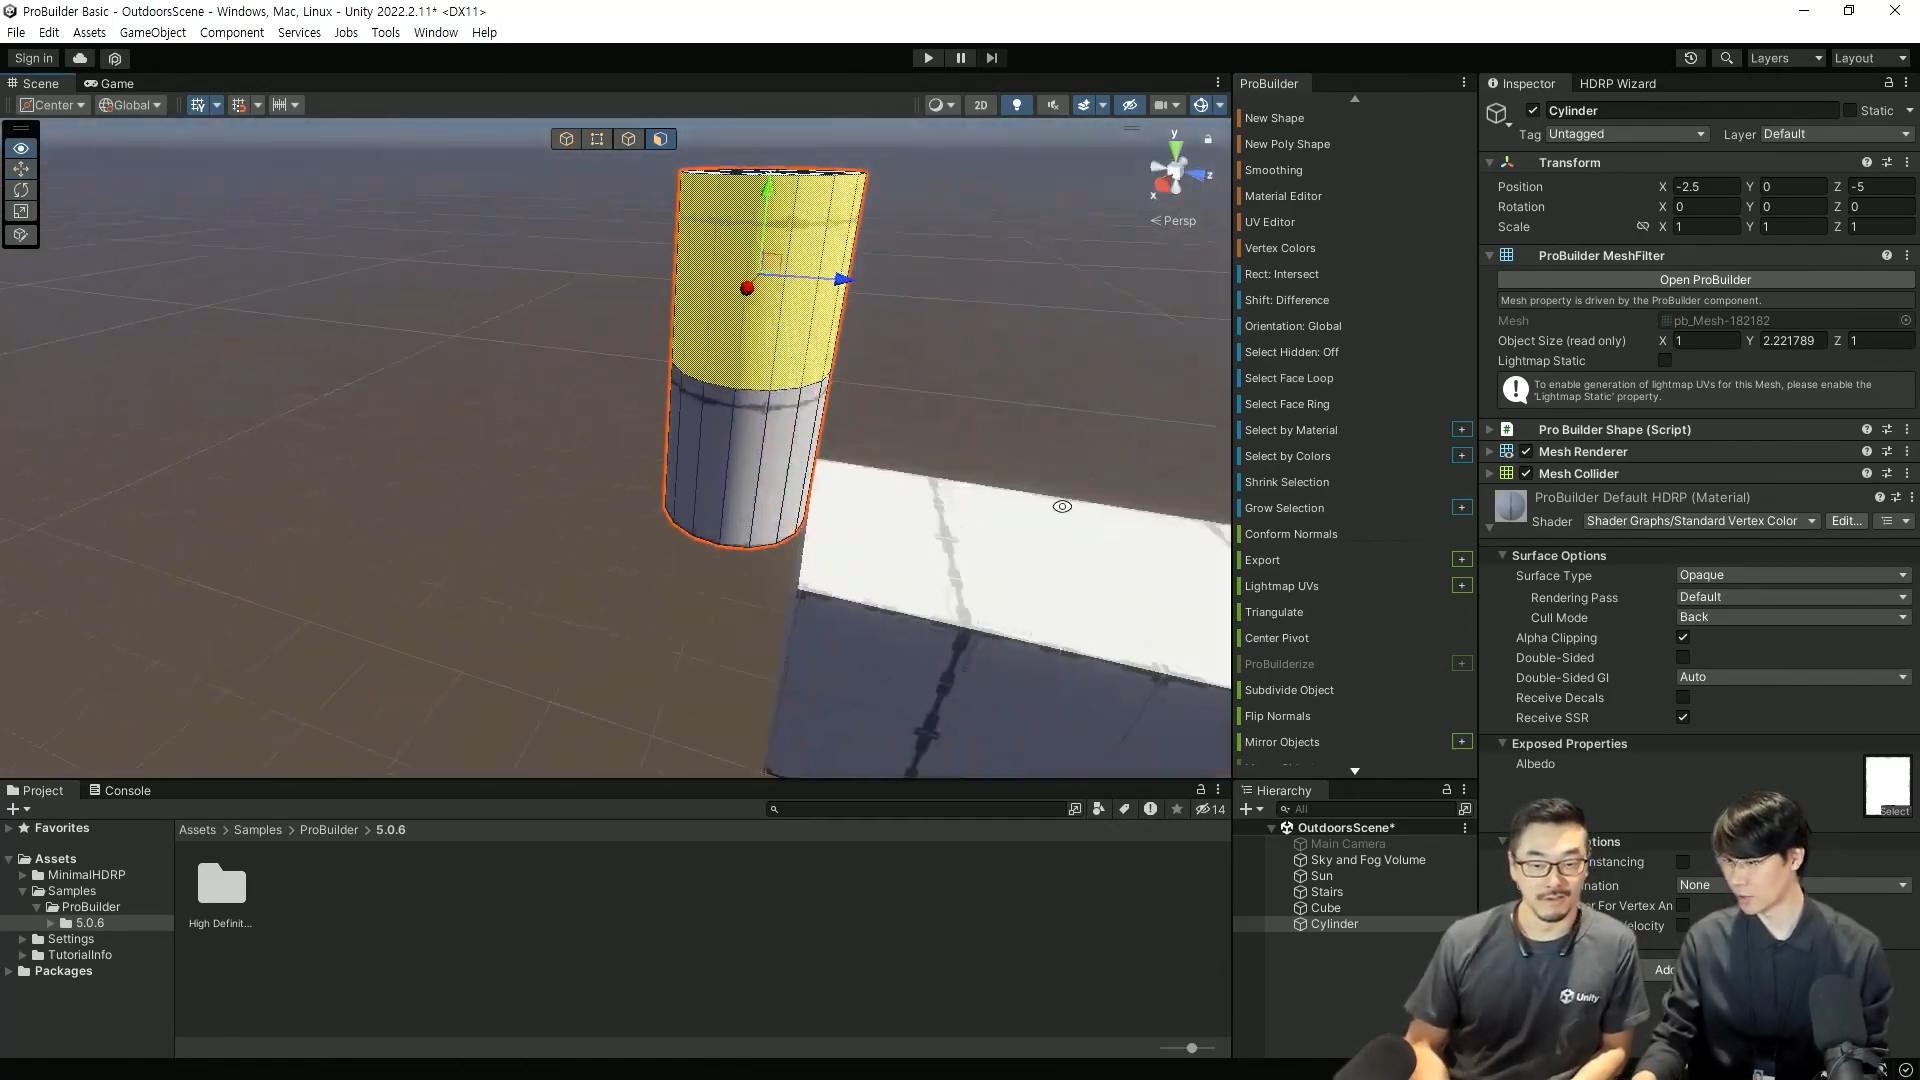Click the cloud services icon

(80, 58)
